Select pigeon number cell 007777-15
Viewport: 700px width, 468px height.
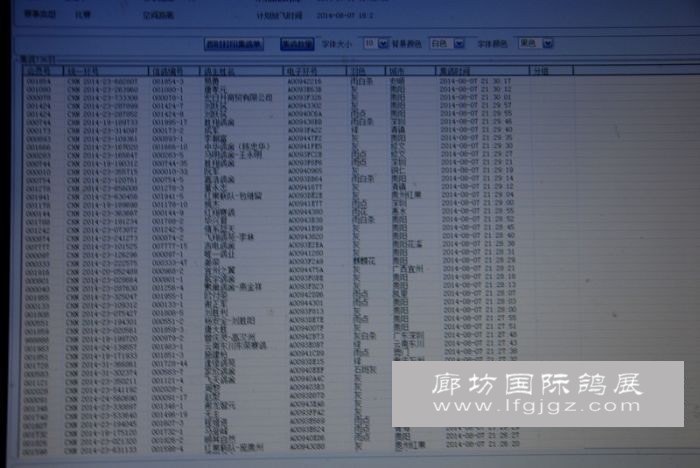[170, 246]
